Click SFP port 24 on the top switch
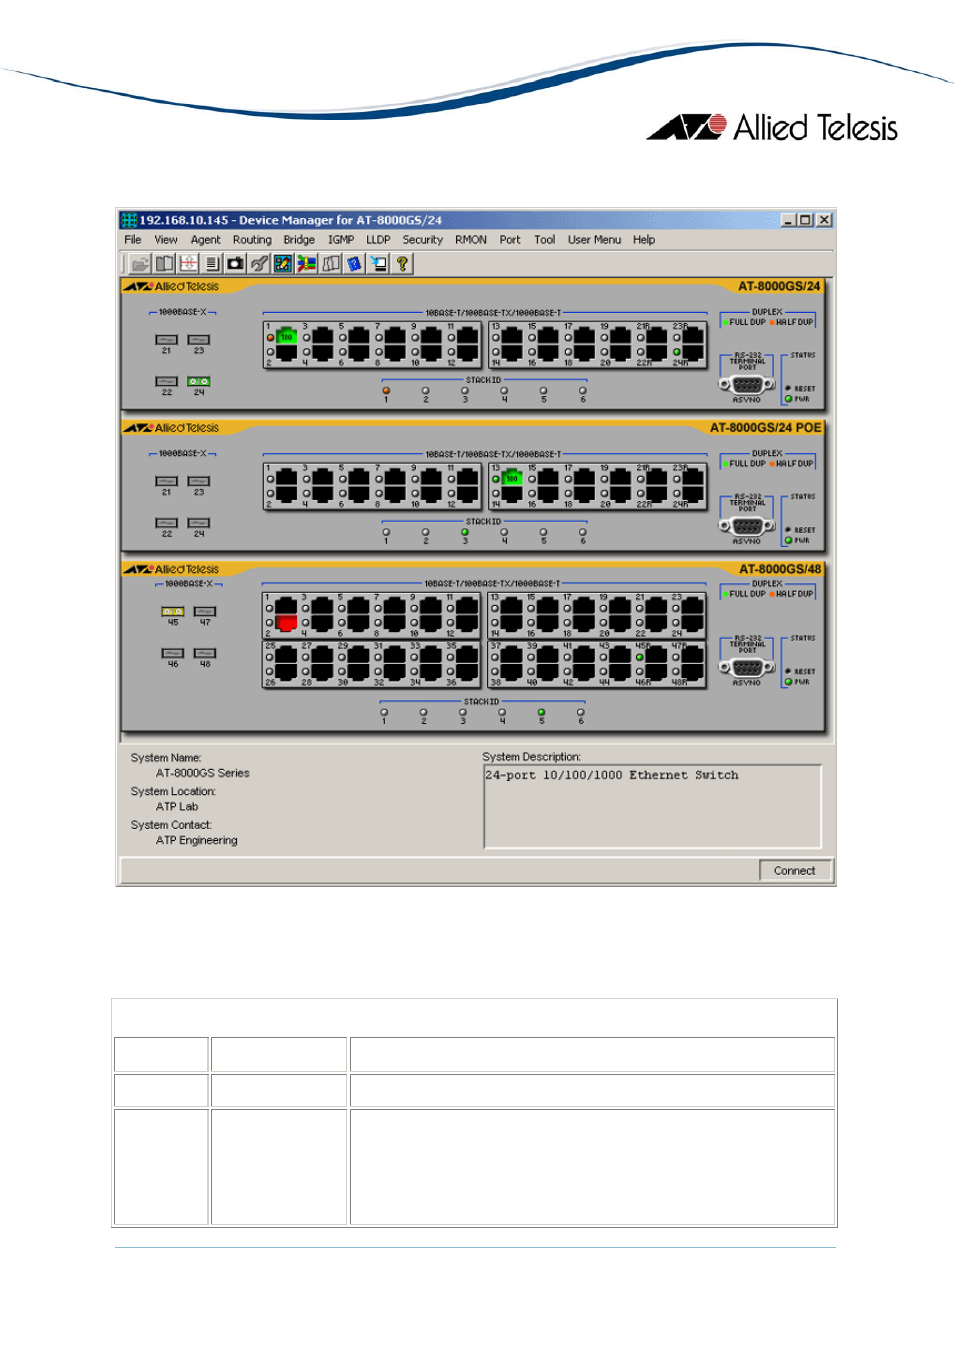Image resolution: width=954 pixels, height=1350 pixels. tap(199, 382)
